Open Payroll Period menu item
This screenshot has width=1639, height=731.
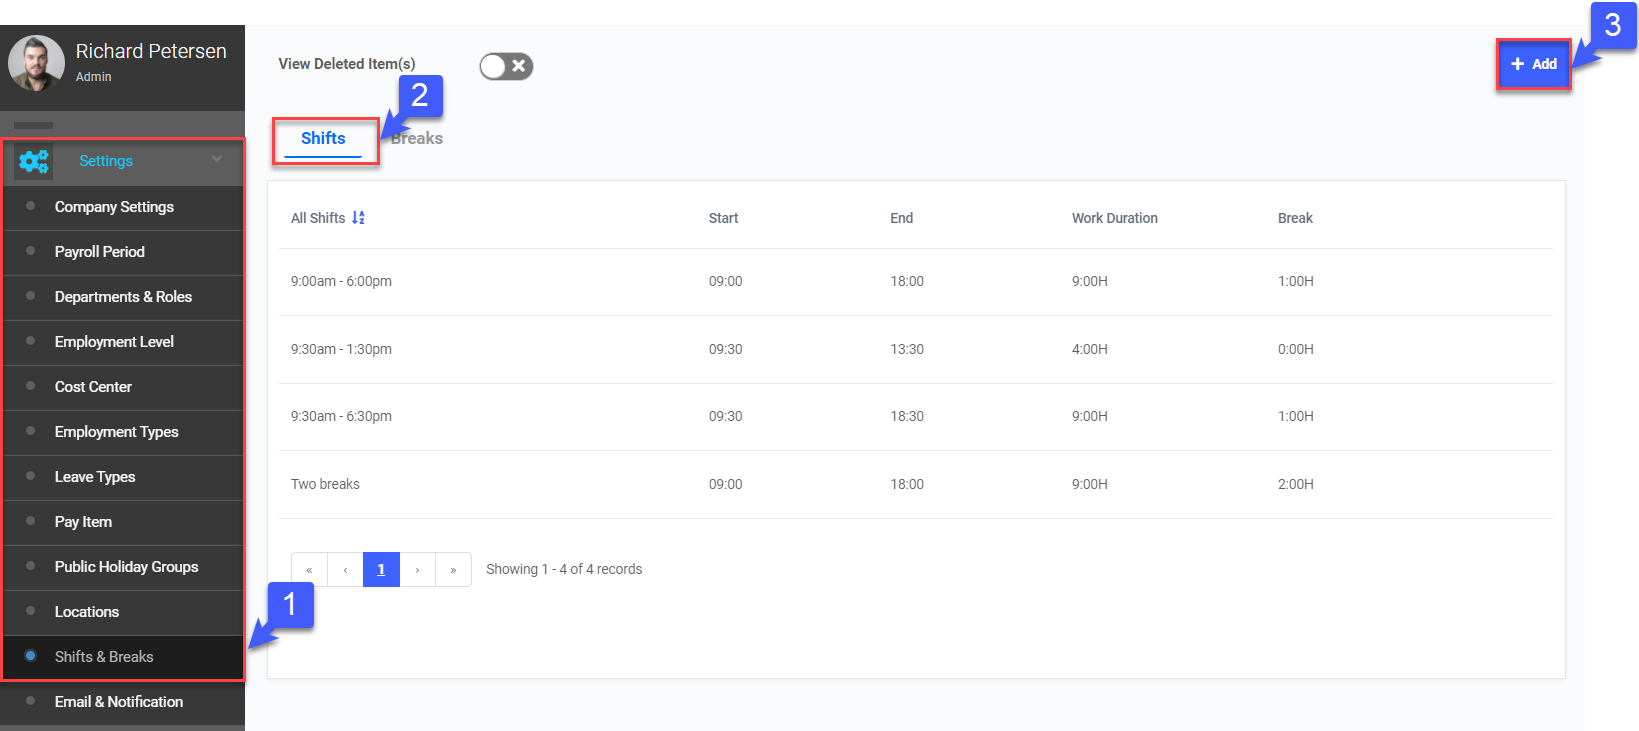[100, 252]
